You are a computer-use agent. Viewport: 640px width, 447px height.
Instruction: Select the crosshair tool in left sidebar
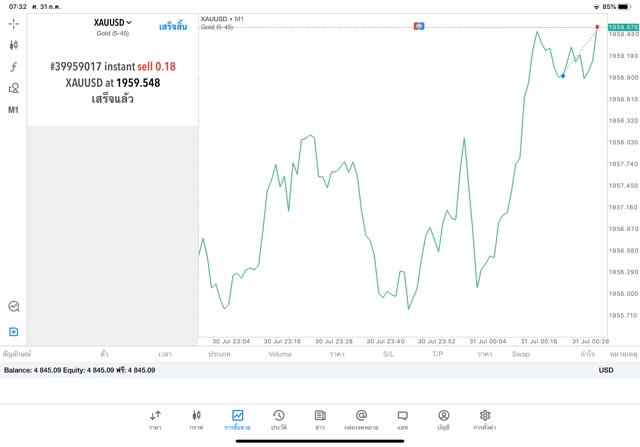14,23
